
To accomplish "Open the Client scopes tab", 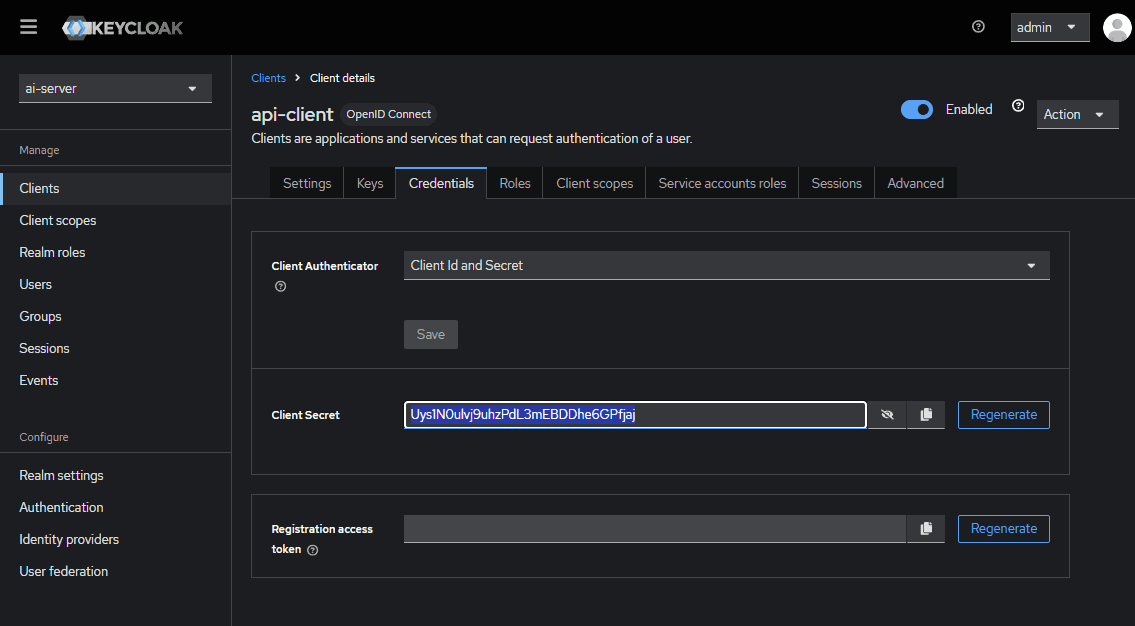I will (594, 183).
